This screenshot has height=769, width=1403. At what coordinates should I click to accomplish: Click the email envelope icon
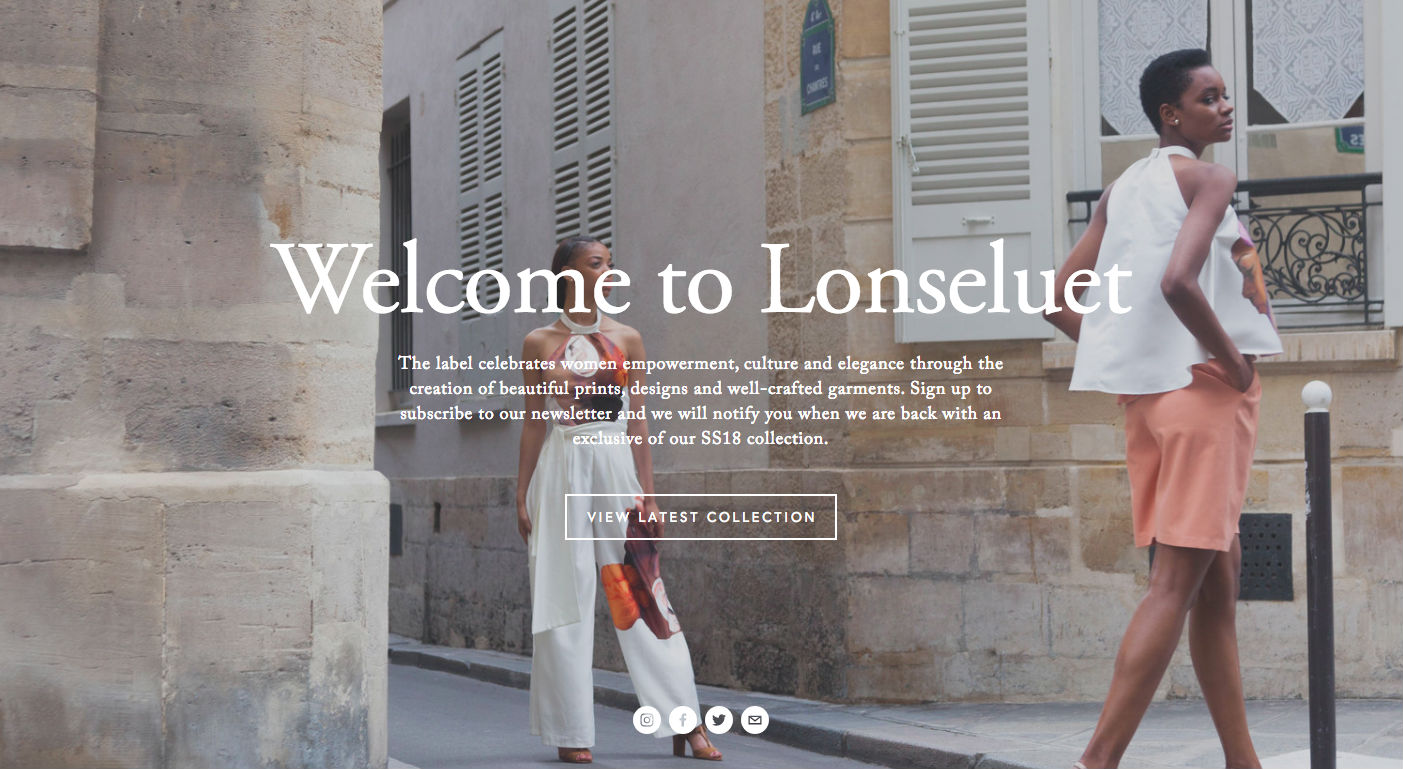point(755,720)
